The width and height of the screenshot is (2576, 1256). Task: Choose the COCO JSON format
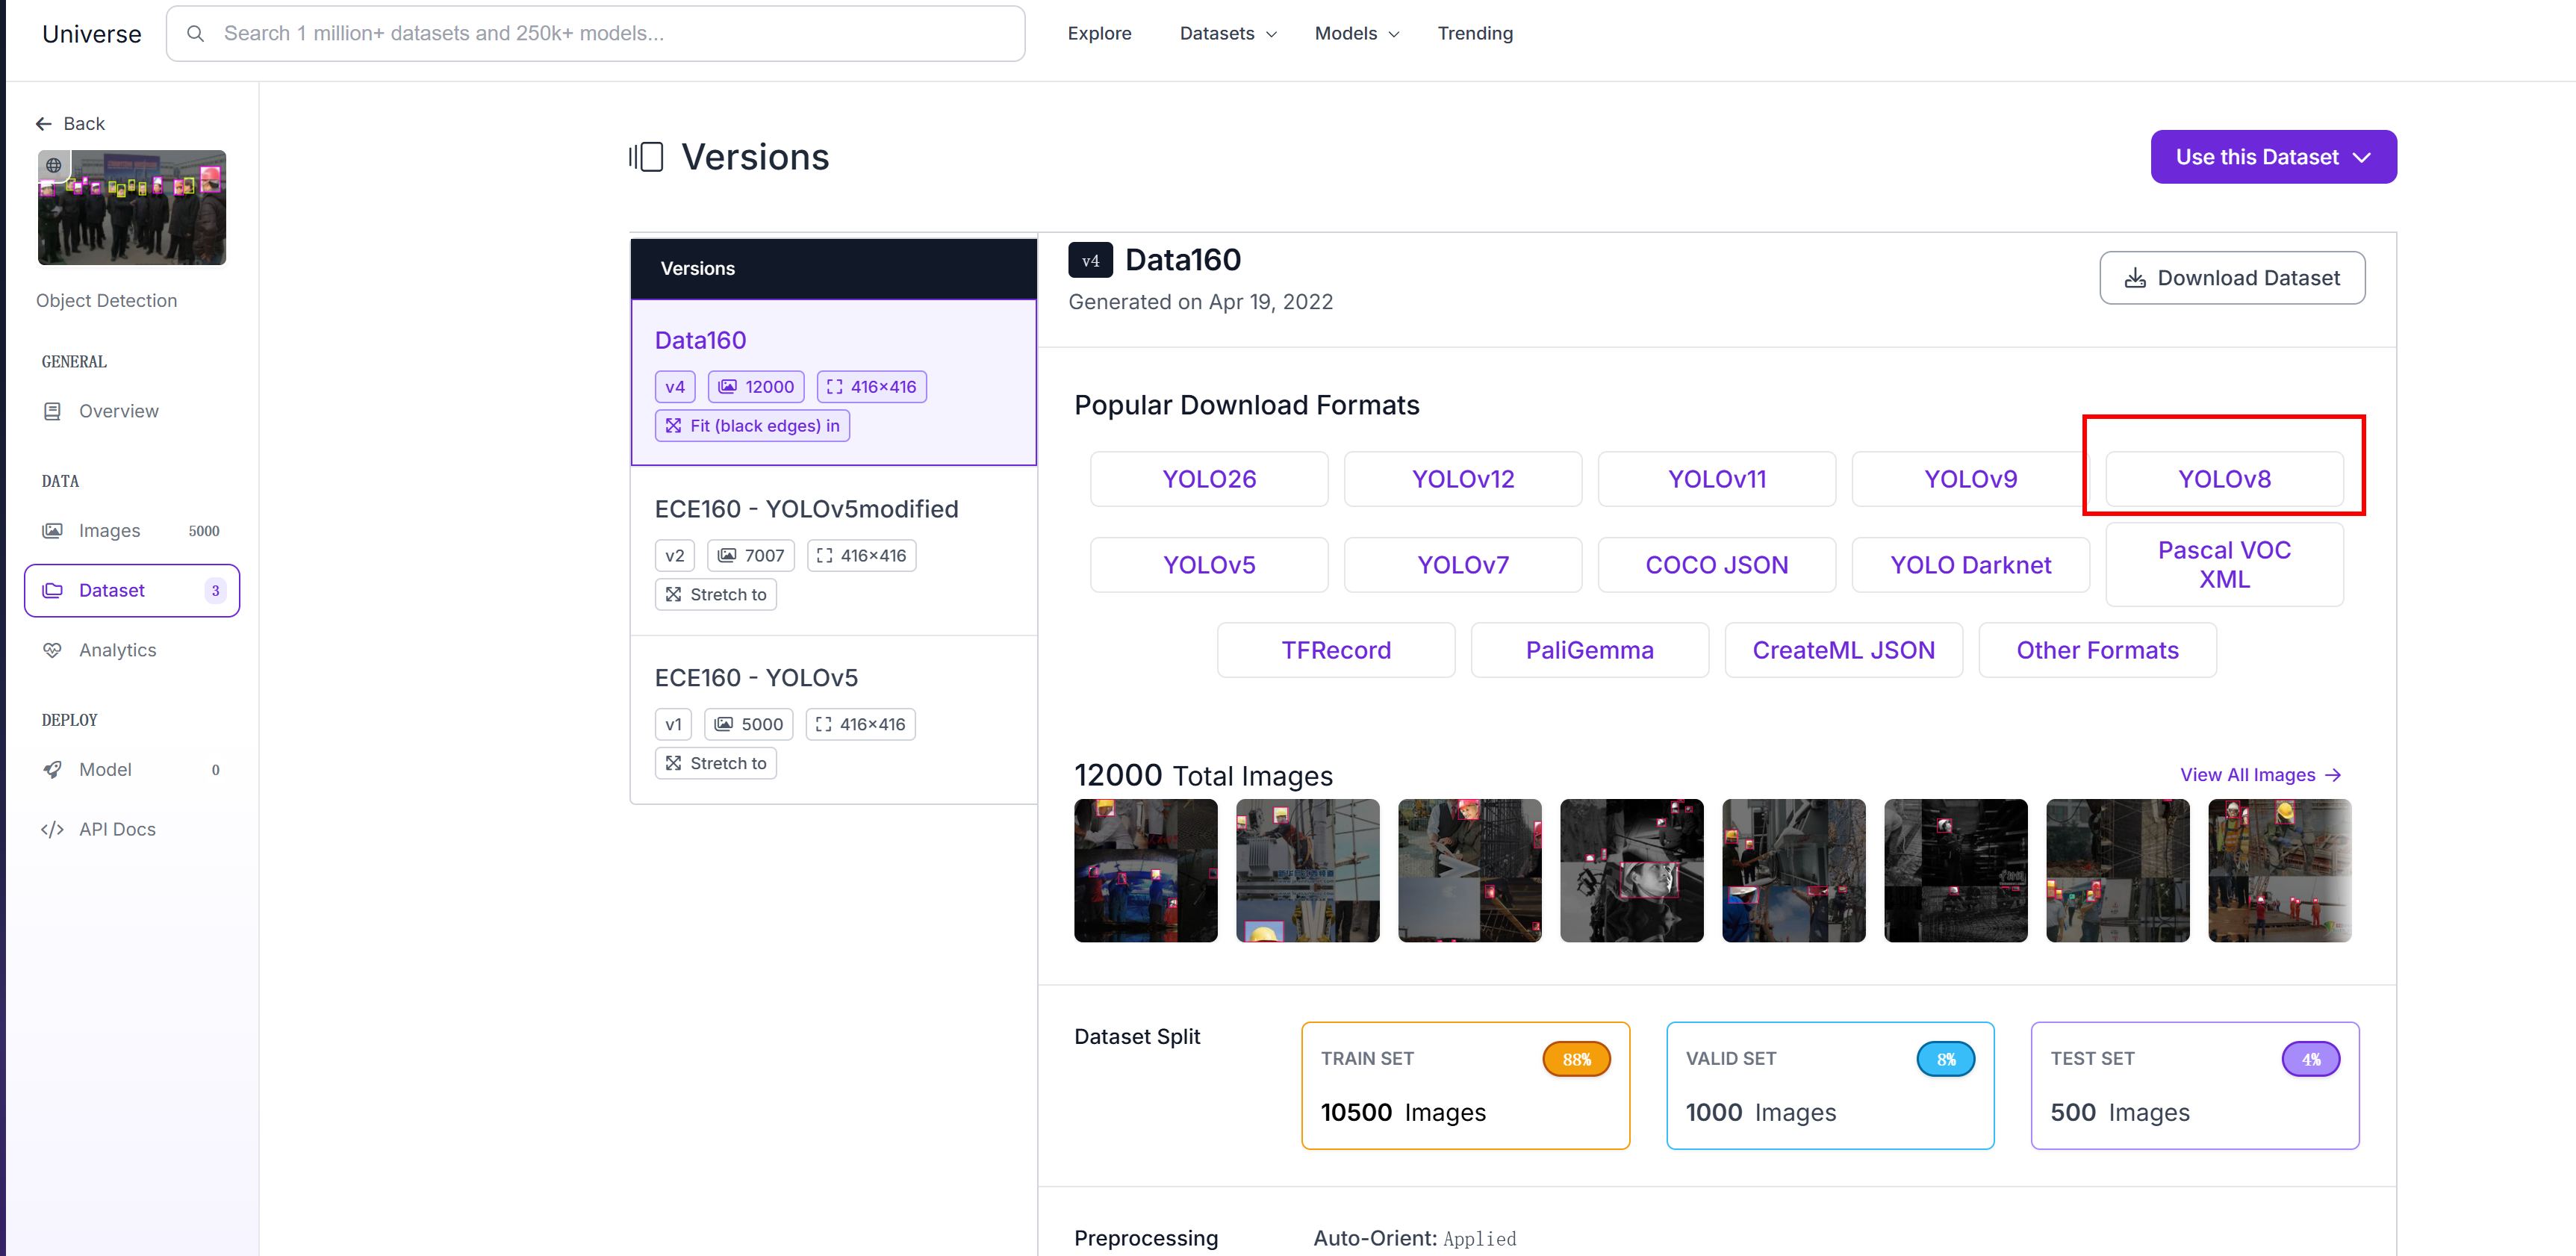point(1716,565)
